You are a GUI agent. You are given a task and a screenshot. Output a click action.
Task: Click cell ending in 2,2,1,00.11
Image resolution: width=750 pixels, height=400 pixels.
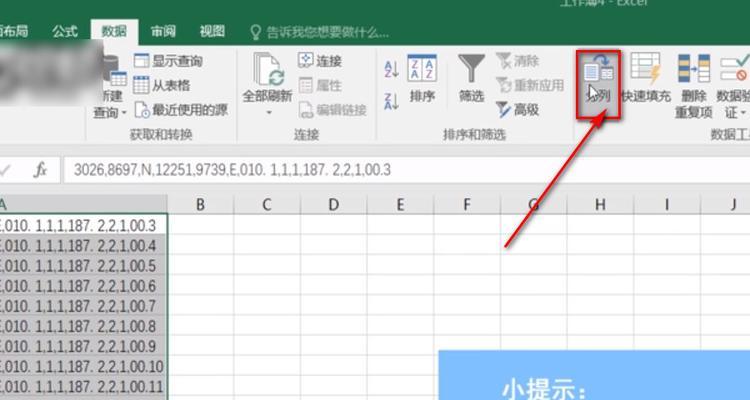click(83, 386)
